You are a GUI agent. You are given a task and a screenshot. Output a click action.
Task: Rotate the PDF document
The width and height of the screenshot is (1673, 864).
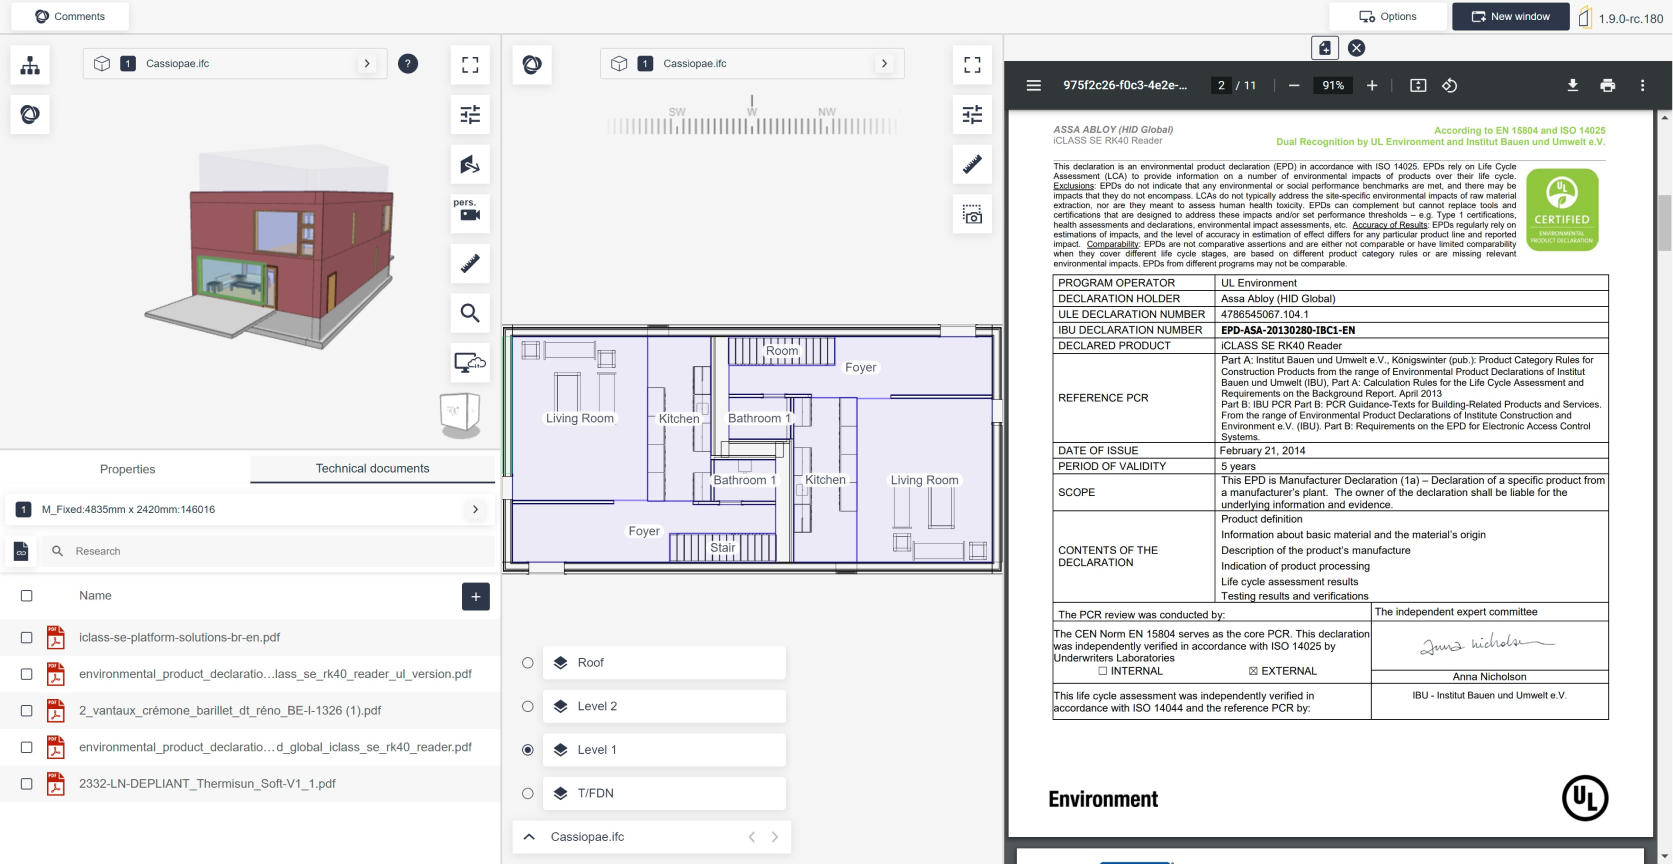tap(1449, 86)
